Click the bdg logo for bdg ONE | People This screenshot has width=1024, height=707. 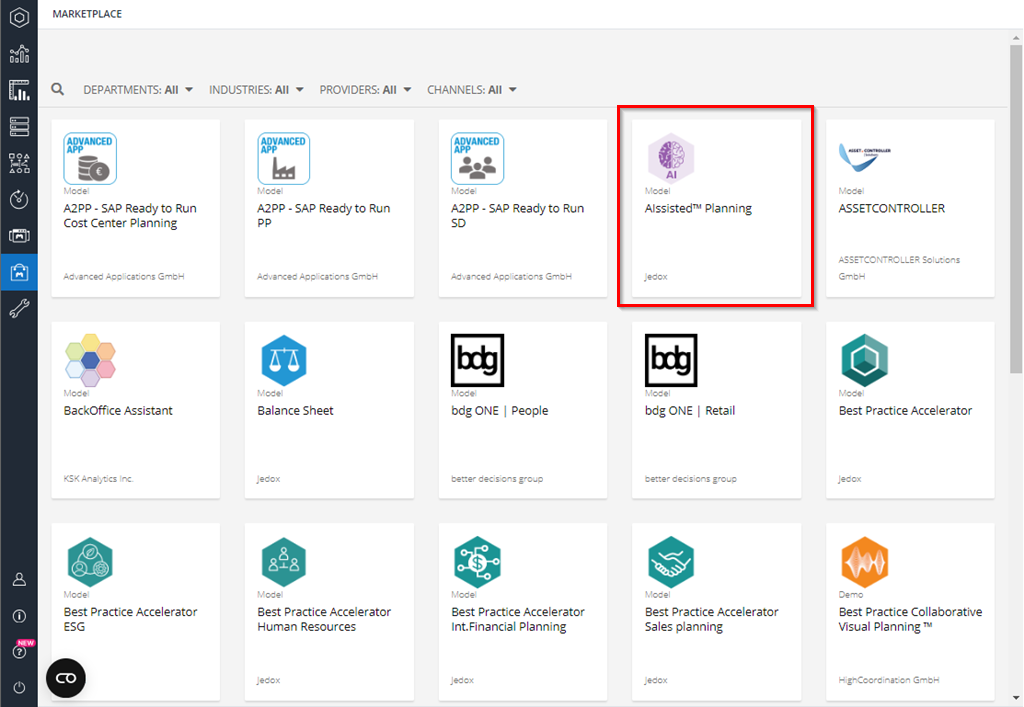477,360
